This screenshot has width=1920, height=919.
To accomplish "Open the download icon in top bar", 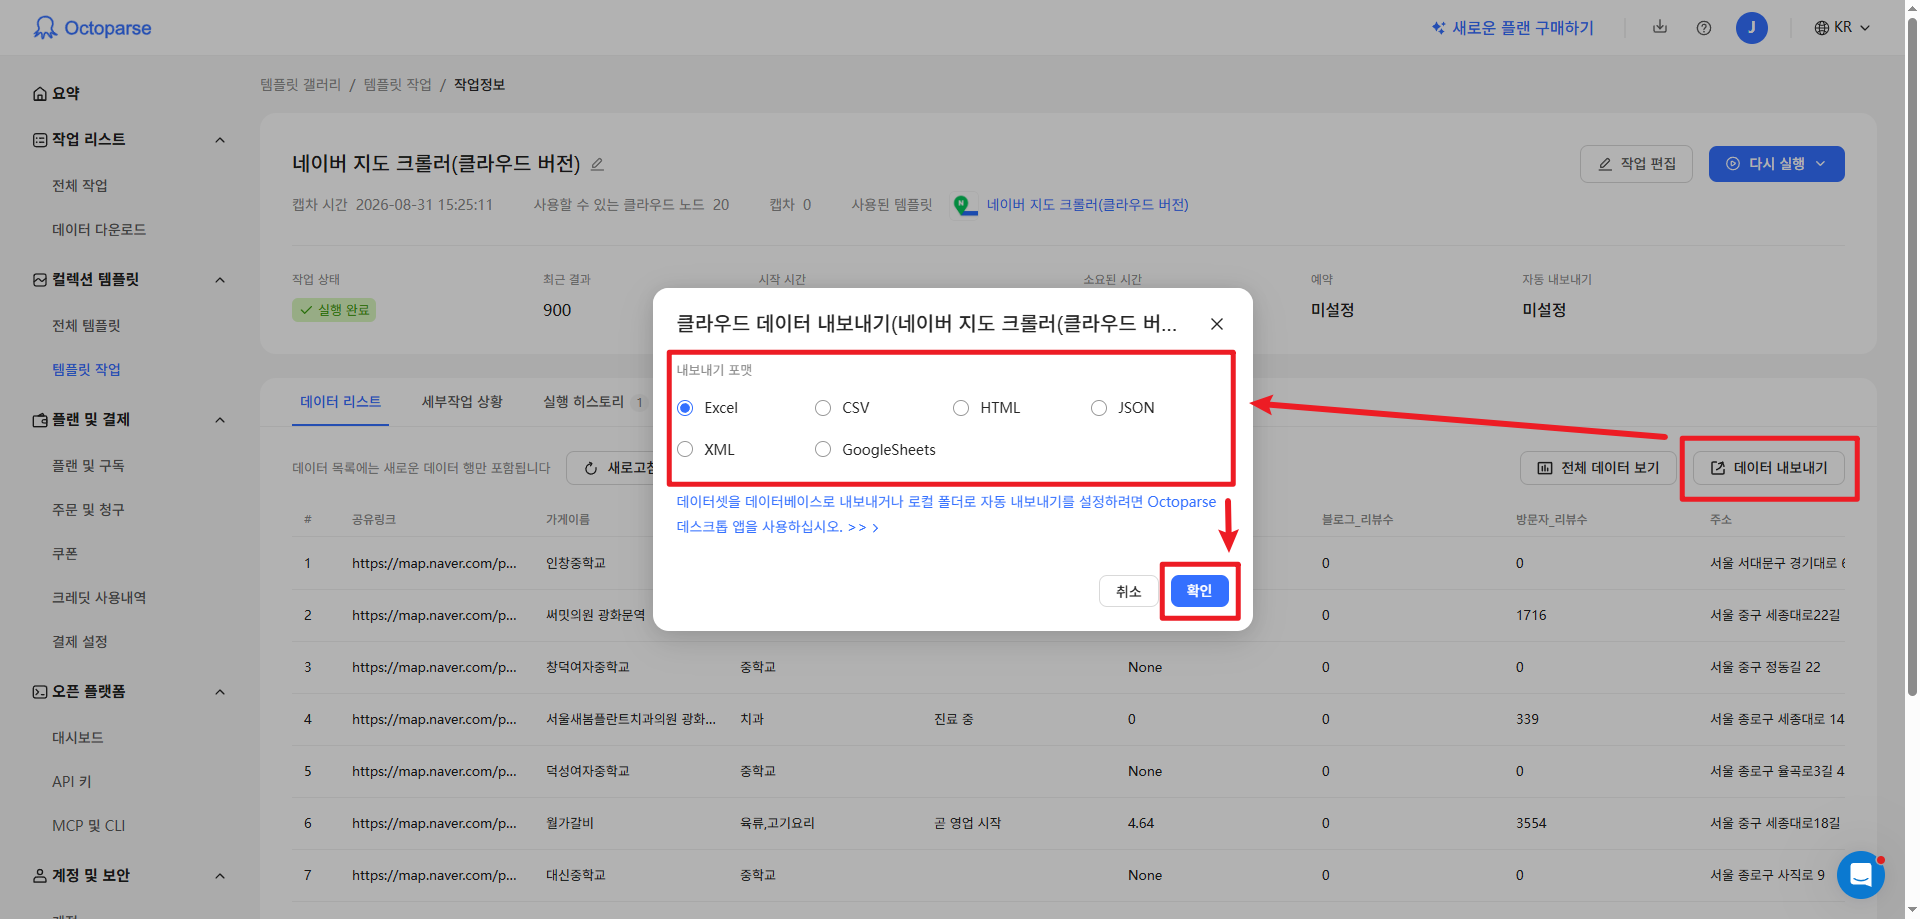I will [x=1660, y=27].
